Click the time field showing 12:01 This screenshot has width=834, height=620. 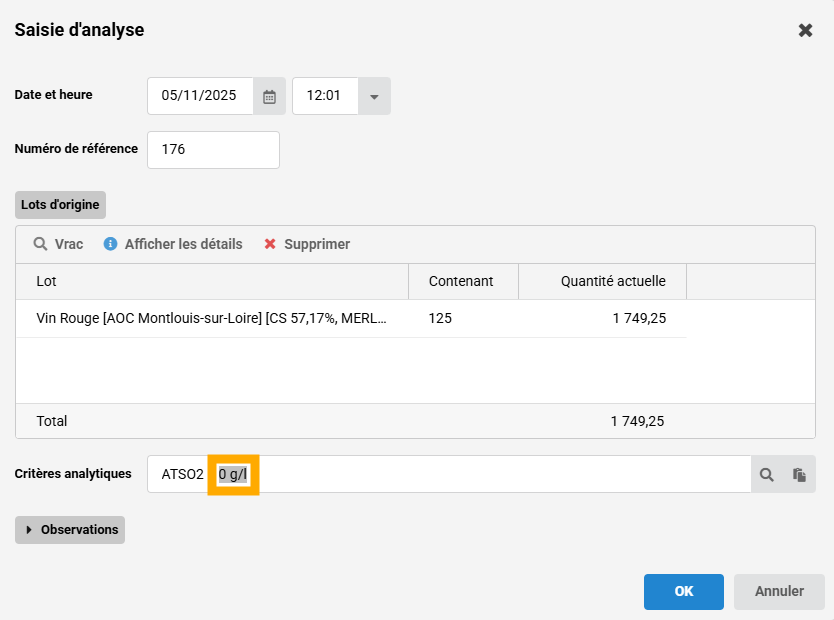(x=325, y=96)
